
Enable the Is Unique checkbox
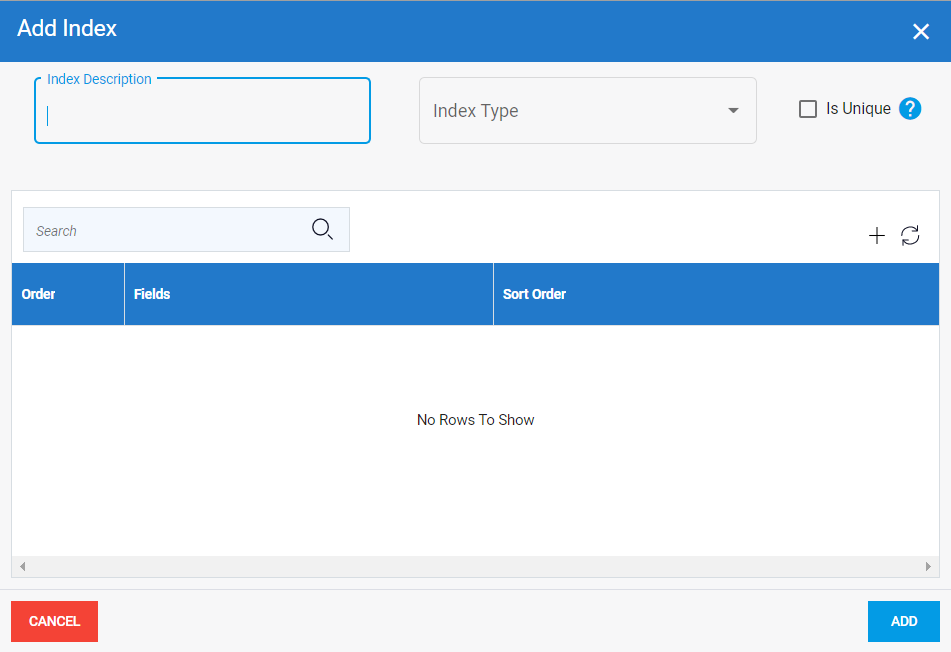(x=808, y=109)
